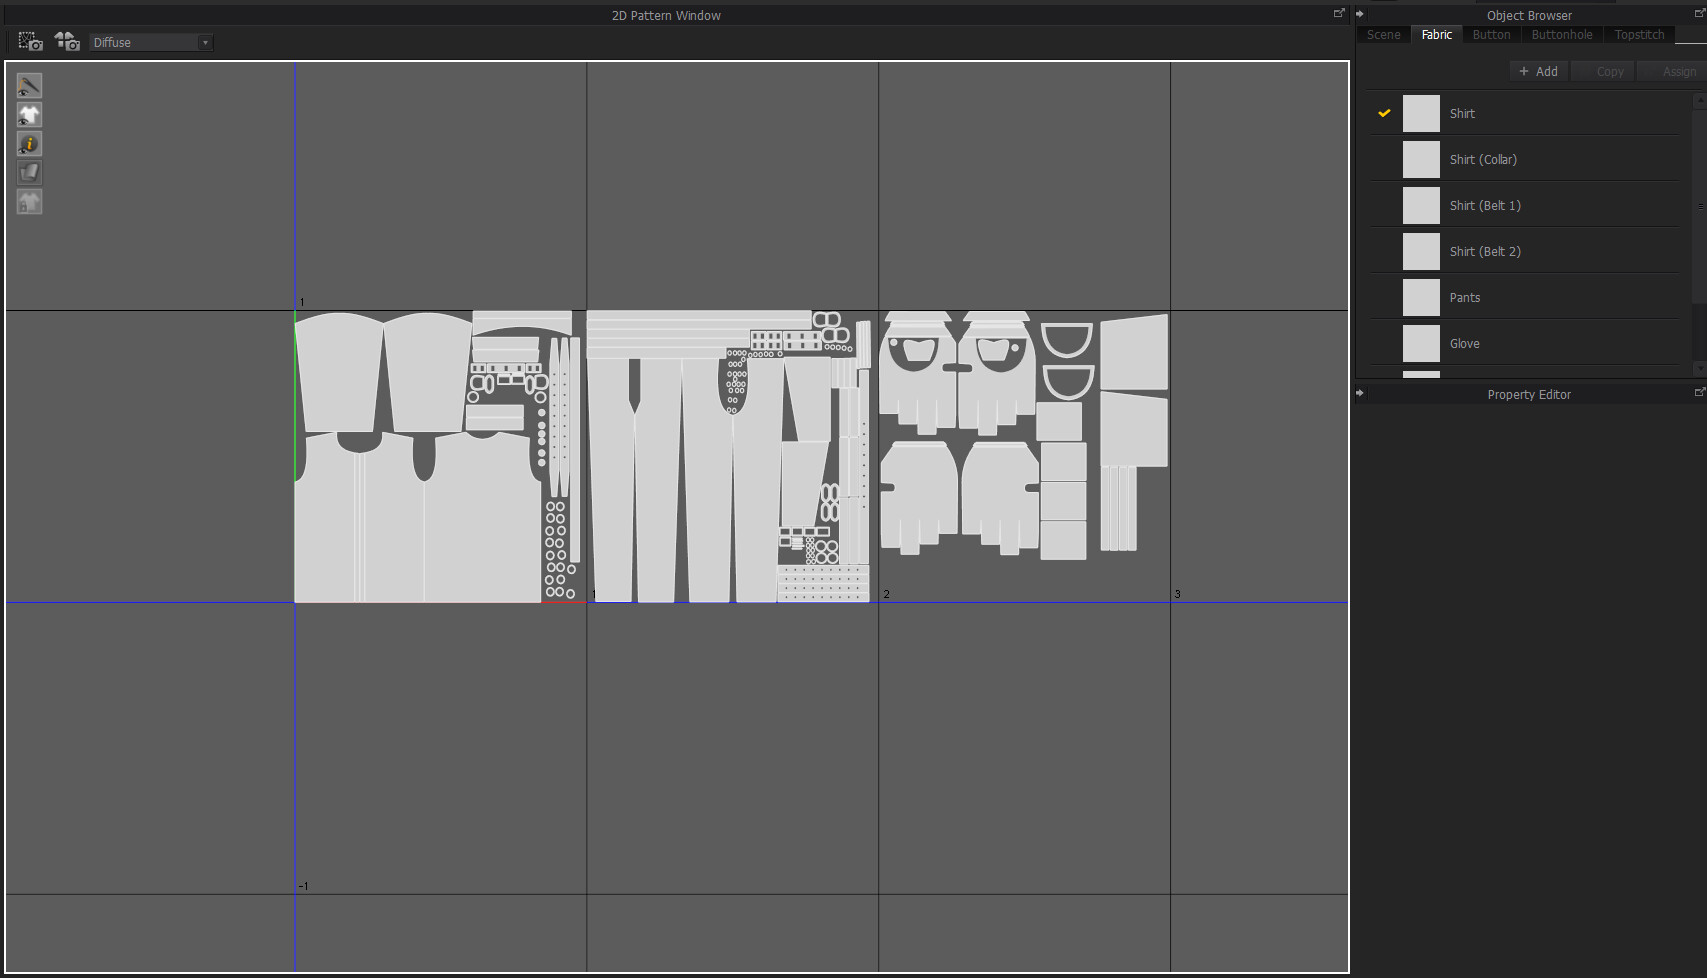
Task: Click the garment texture snapshot camera icon
Action: tap(67, 41)
